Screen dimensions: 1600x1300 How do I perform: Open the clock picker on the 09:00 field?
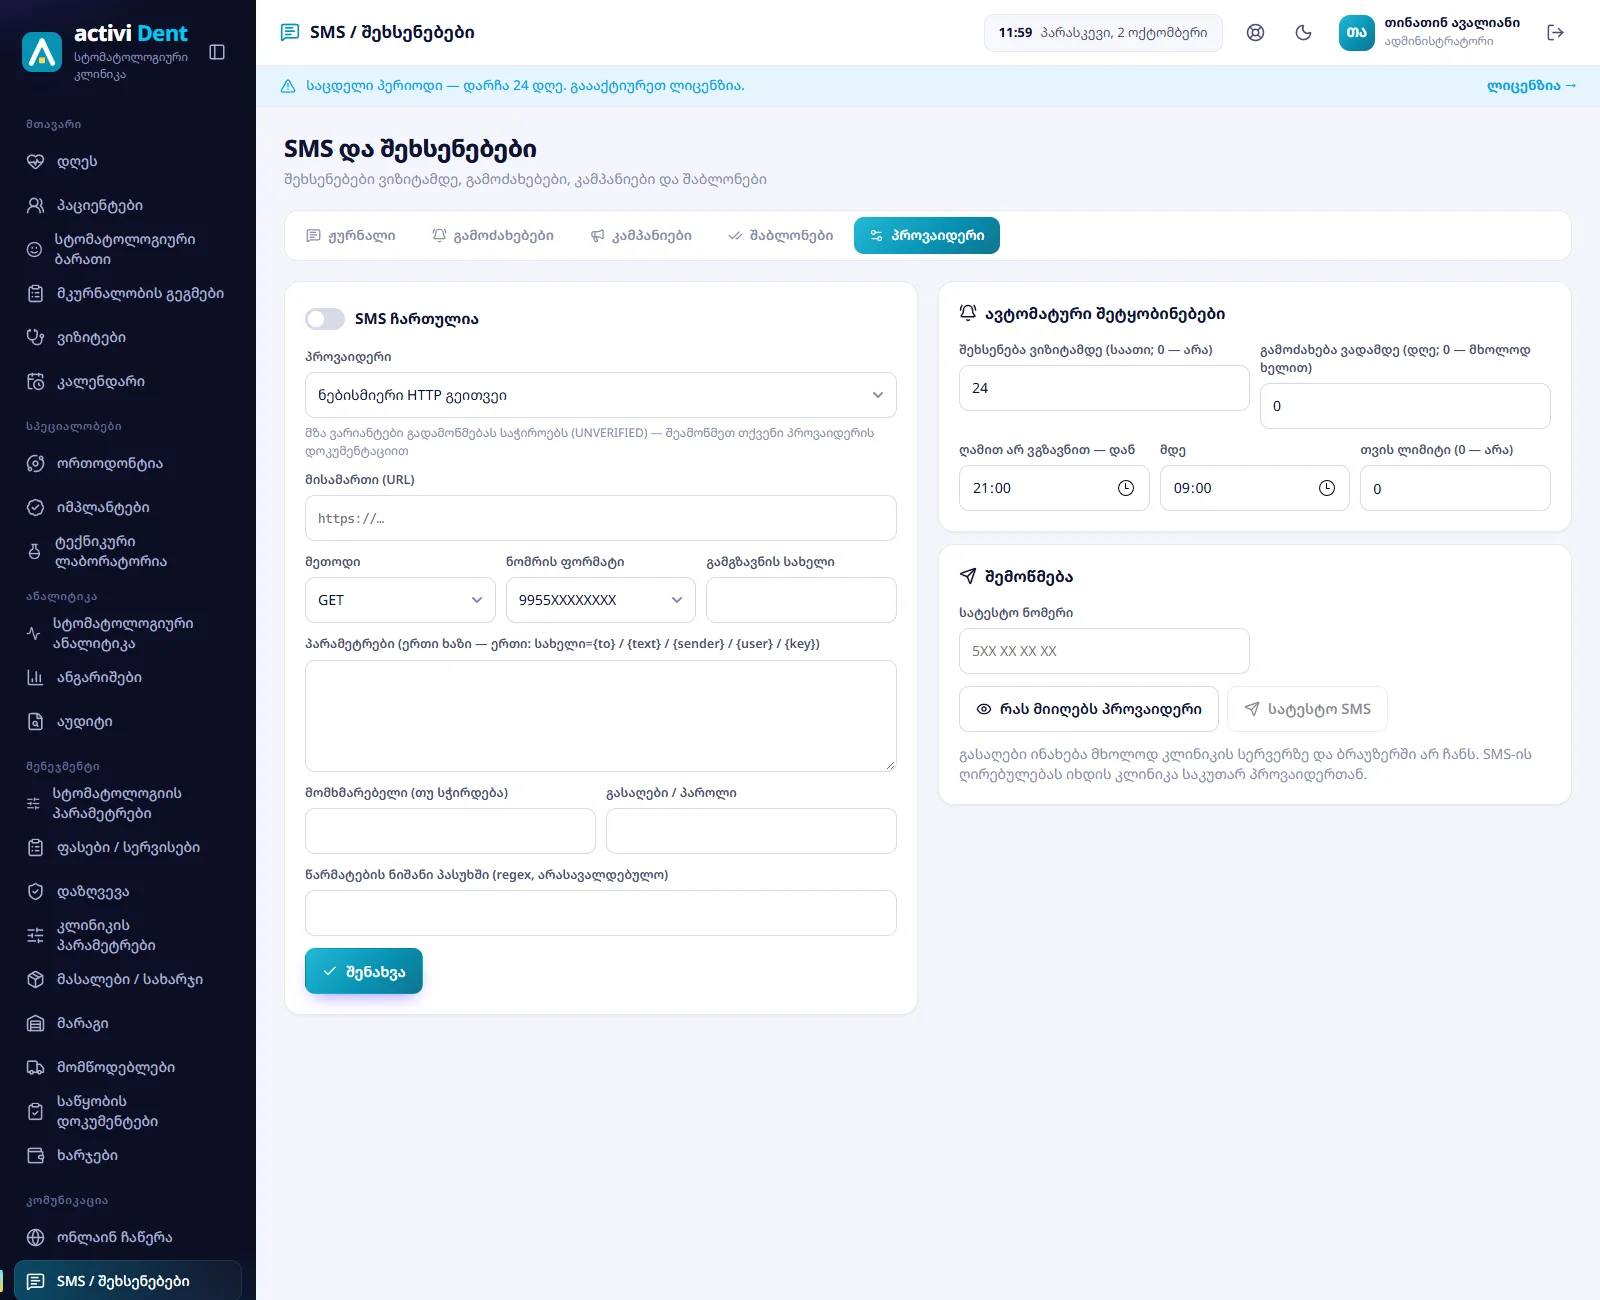tap(1327, 488)
